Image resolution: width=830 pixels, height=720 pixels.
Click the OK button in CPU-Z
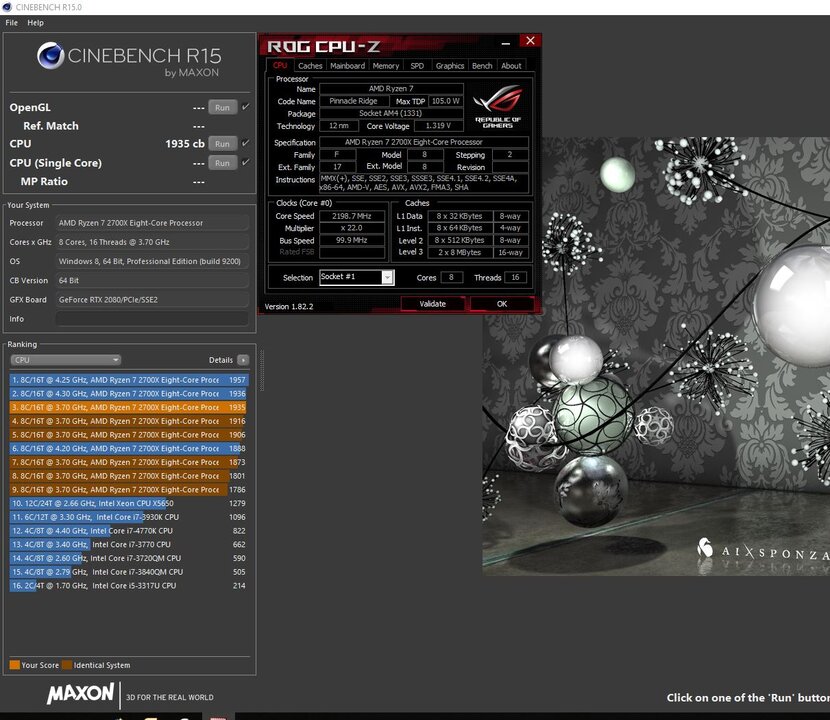pos(502,304)
